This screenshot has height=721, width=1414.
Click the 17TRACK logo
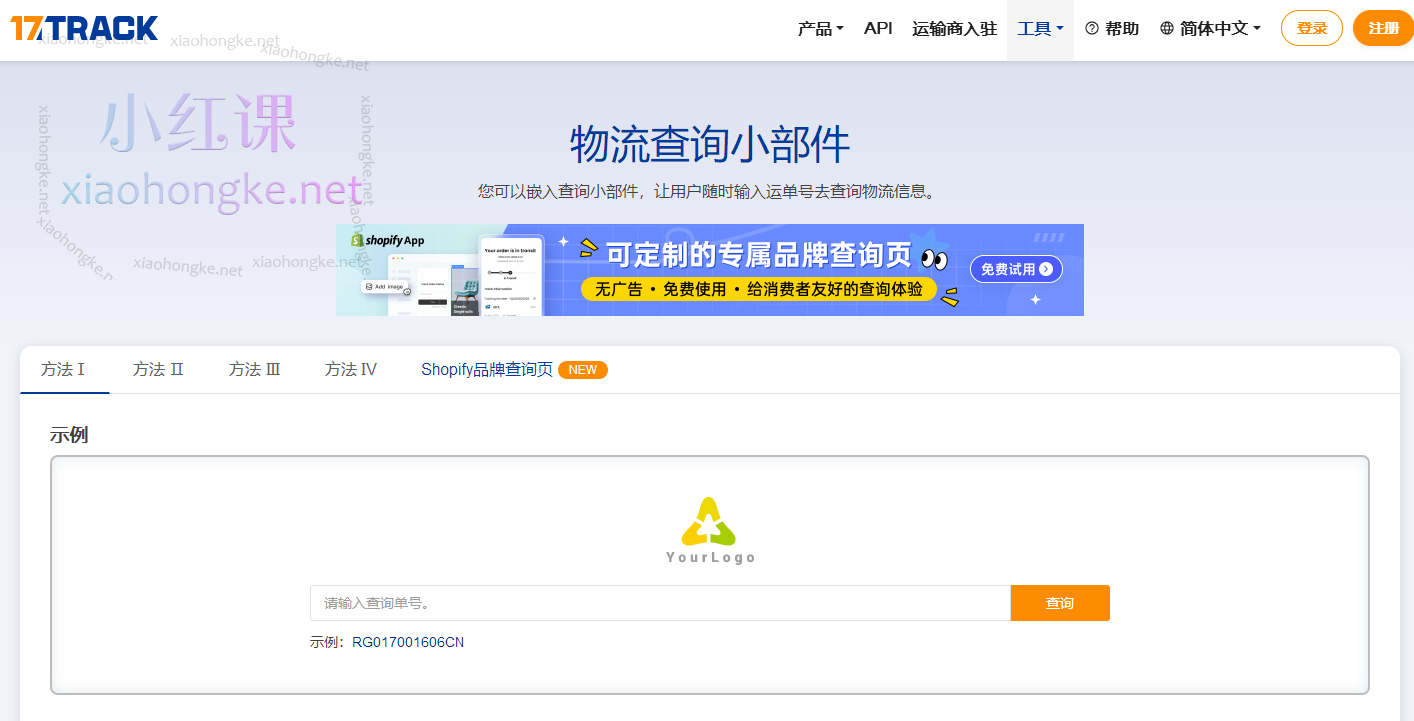[84, 28]
